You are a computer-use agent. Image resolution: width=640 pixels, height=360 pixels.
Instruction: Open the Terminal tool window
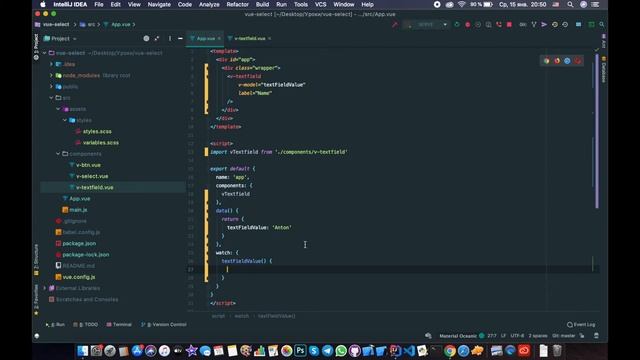[119, 324]
